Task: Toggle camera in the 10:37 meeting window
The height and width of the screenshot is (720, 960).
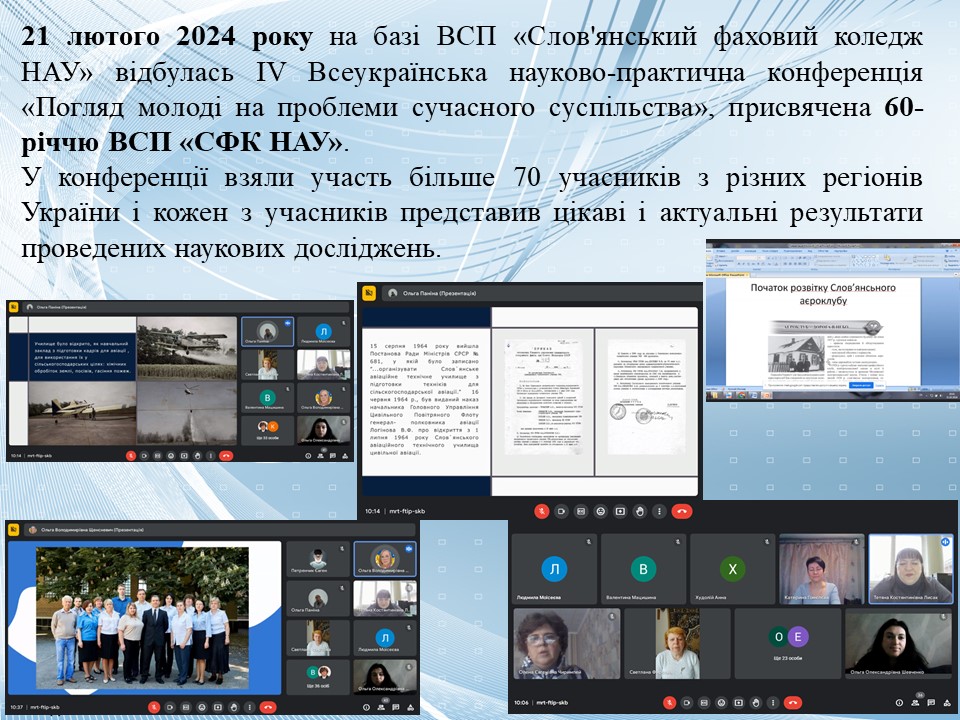Action: pos(170,707)
